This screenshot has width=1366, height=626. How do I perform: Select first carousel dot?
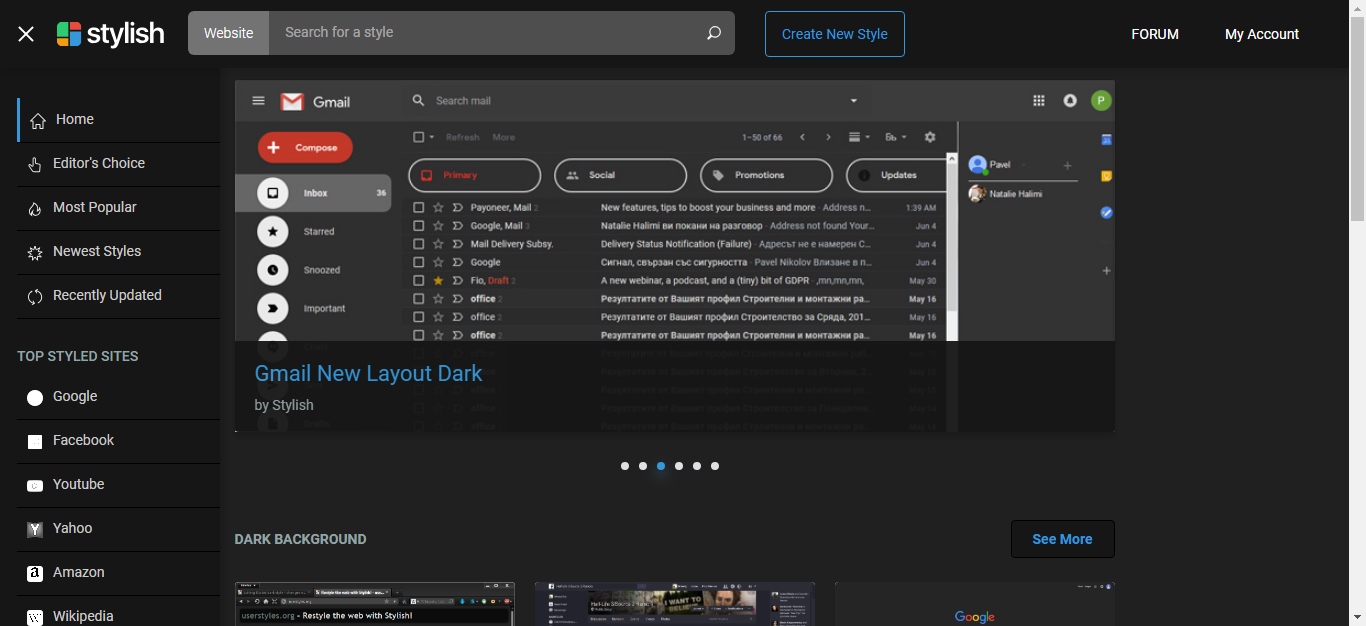pyautogui.click(x=625, y=466)
